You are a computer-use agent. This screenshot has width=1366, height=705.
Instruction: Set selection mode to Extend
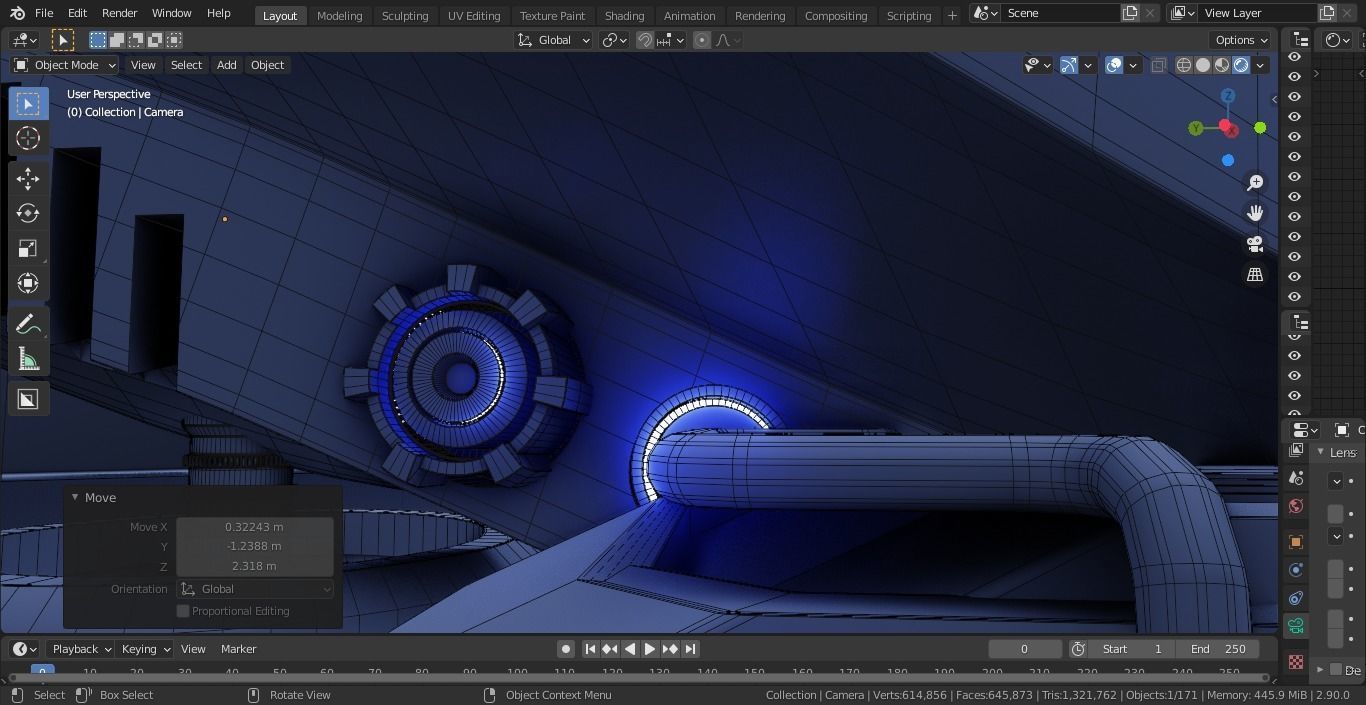117,40
